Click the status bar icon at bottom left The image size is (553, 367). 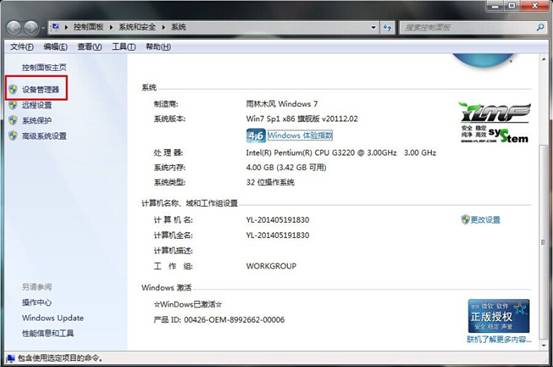[x=11, y=358]
